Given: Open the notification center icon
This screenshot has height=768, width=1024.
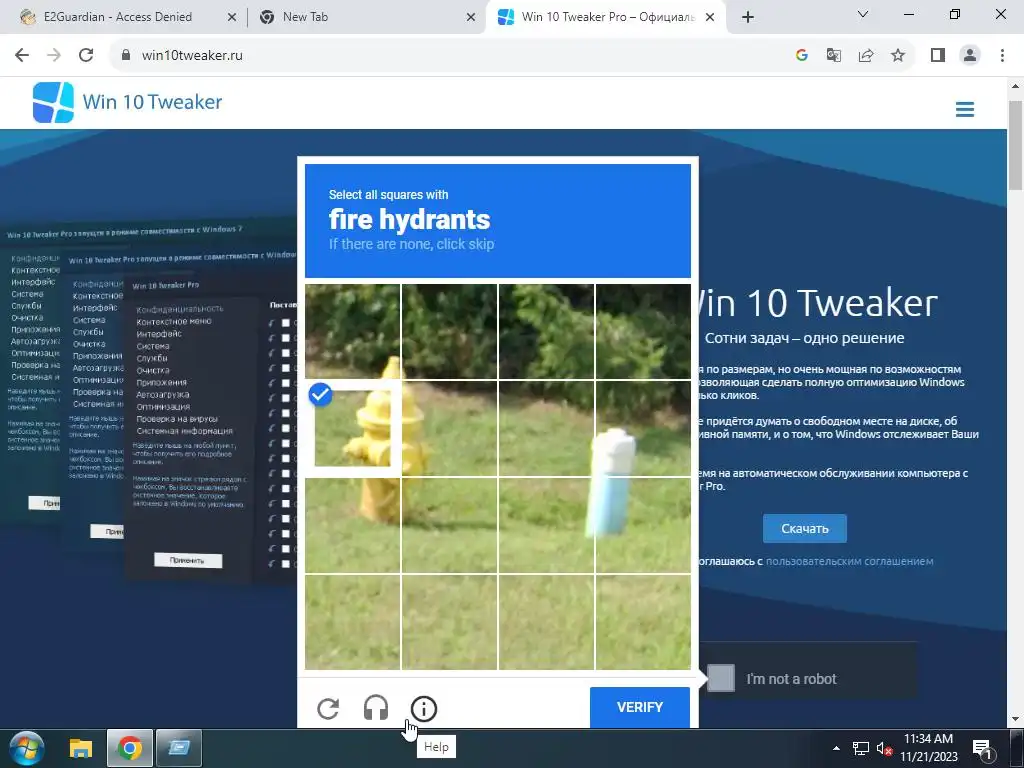Looking at the screenshot, I should pos(982,748).
